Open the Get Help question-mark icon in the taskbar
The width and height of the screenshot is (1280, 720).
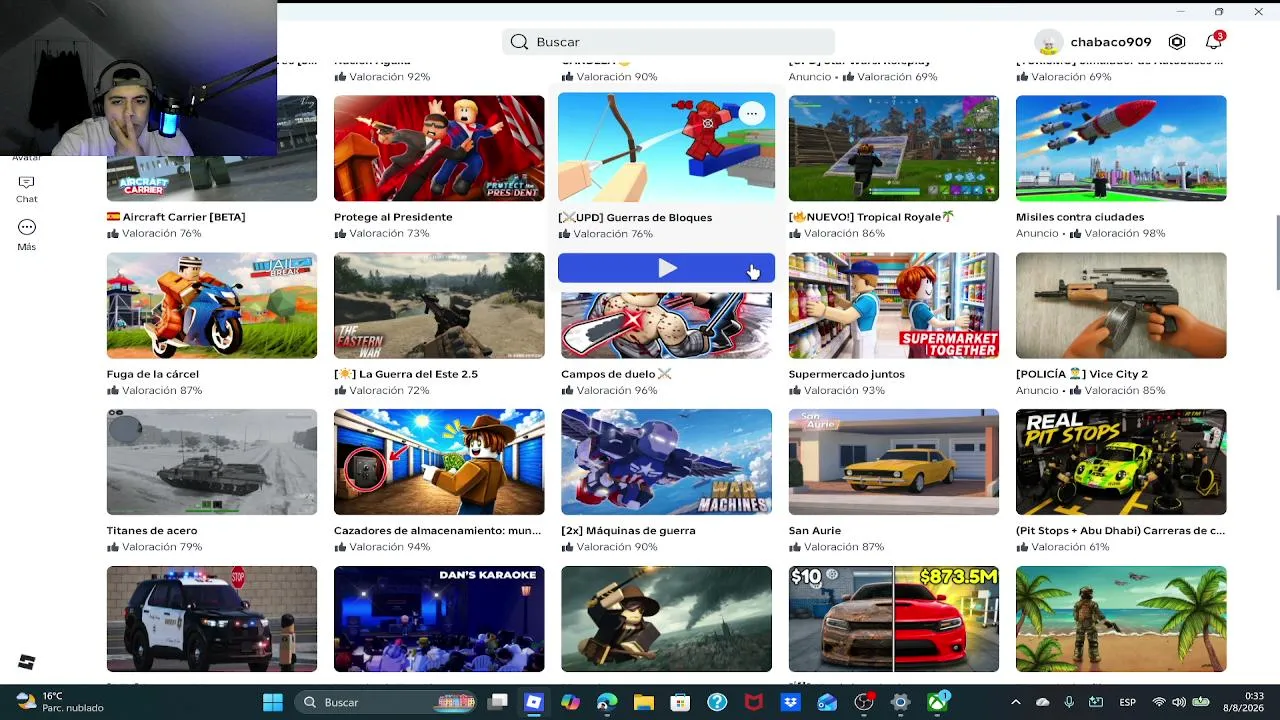(717, 702)
